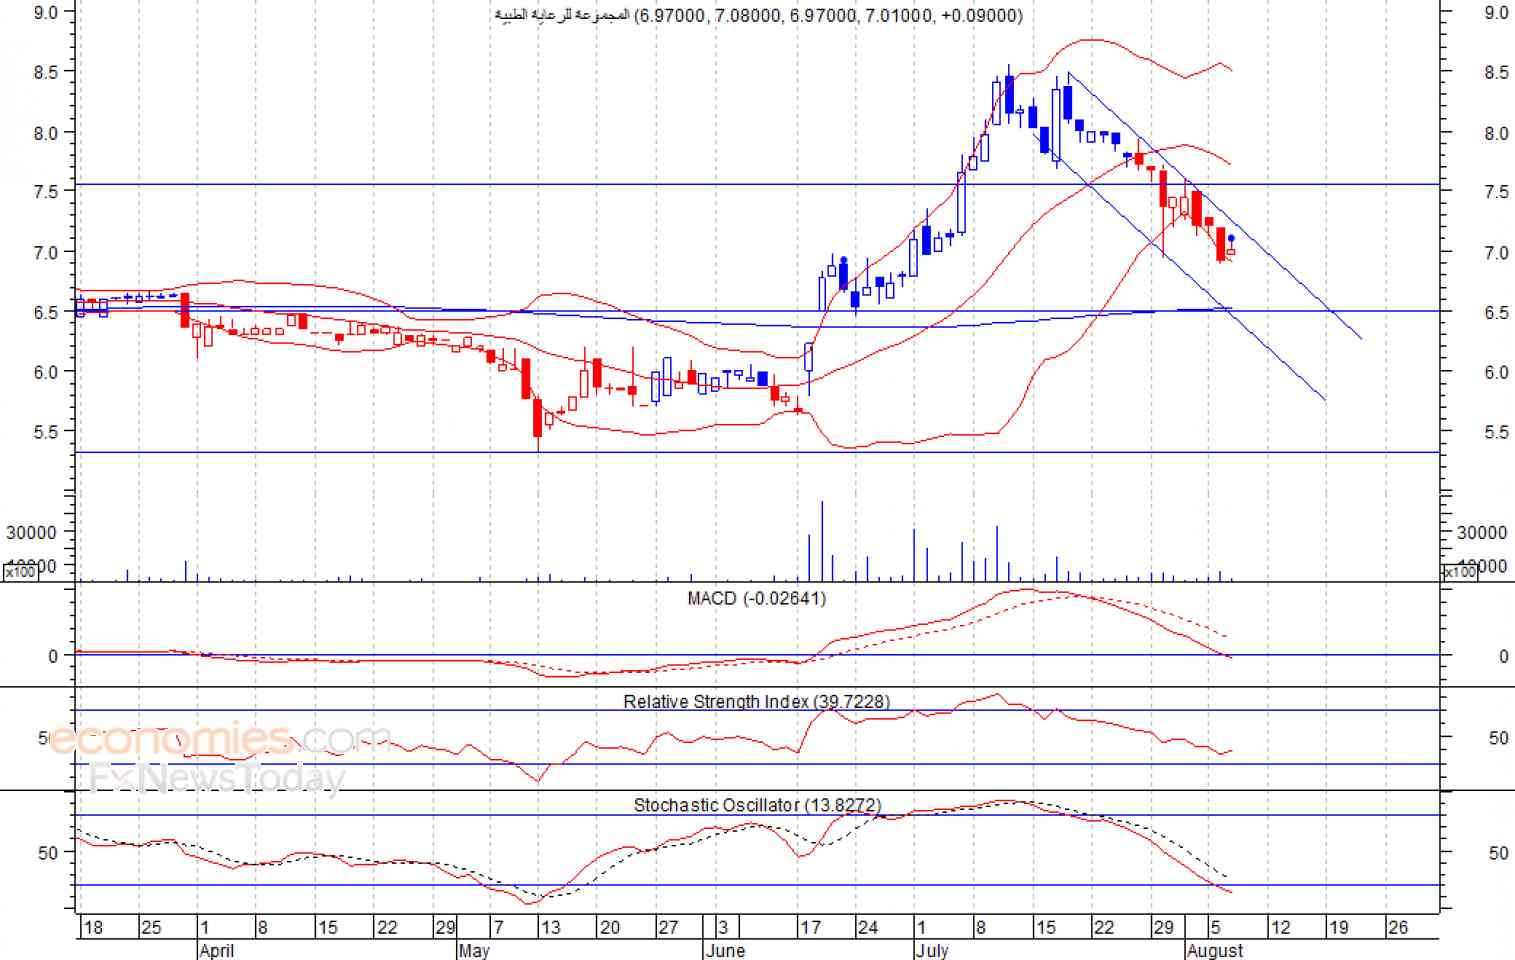Click the date label 13 in May

551,927
